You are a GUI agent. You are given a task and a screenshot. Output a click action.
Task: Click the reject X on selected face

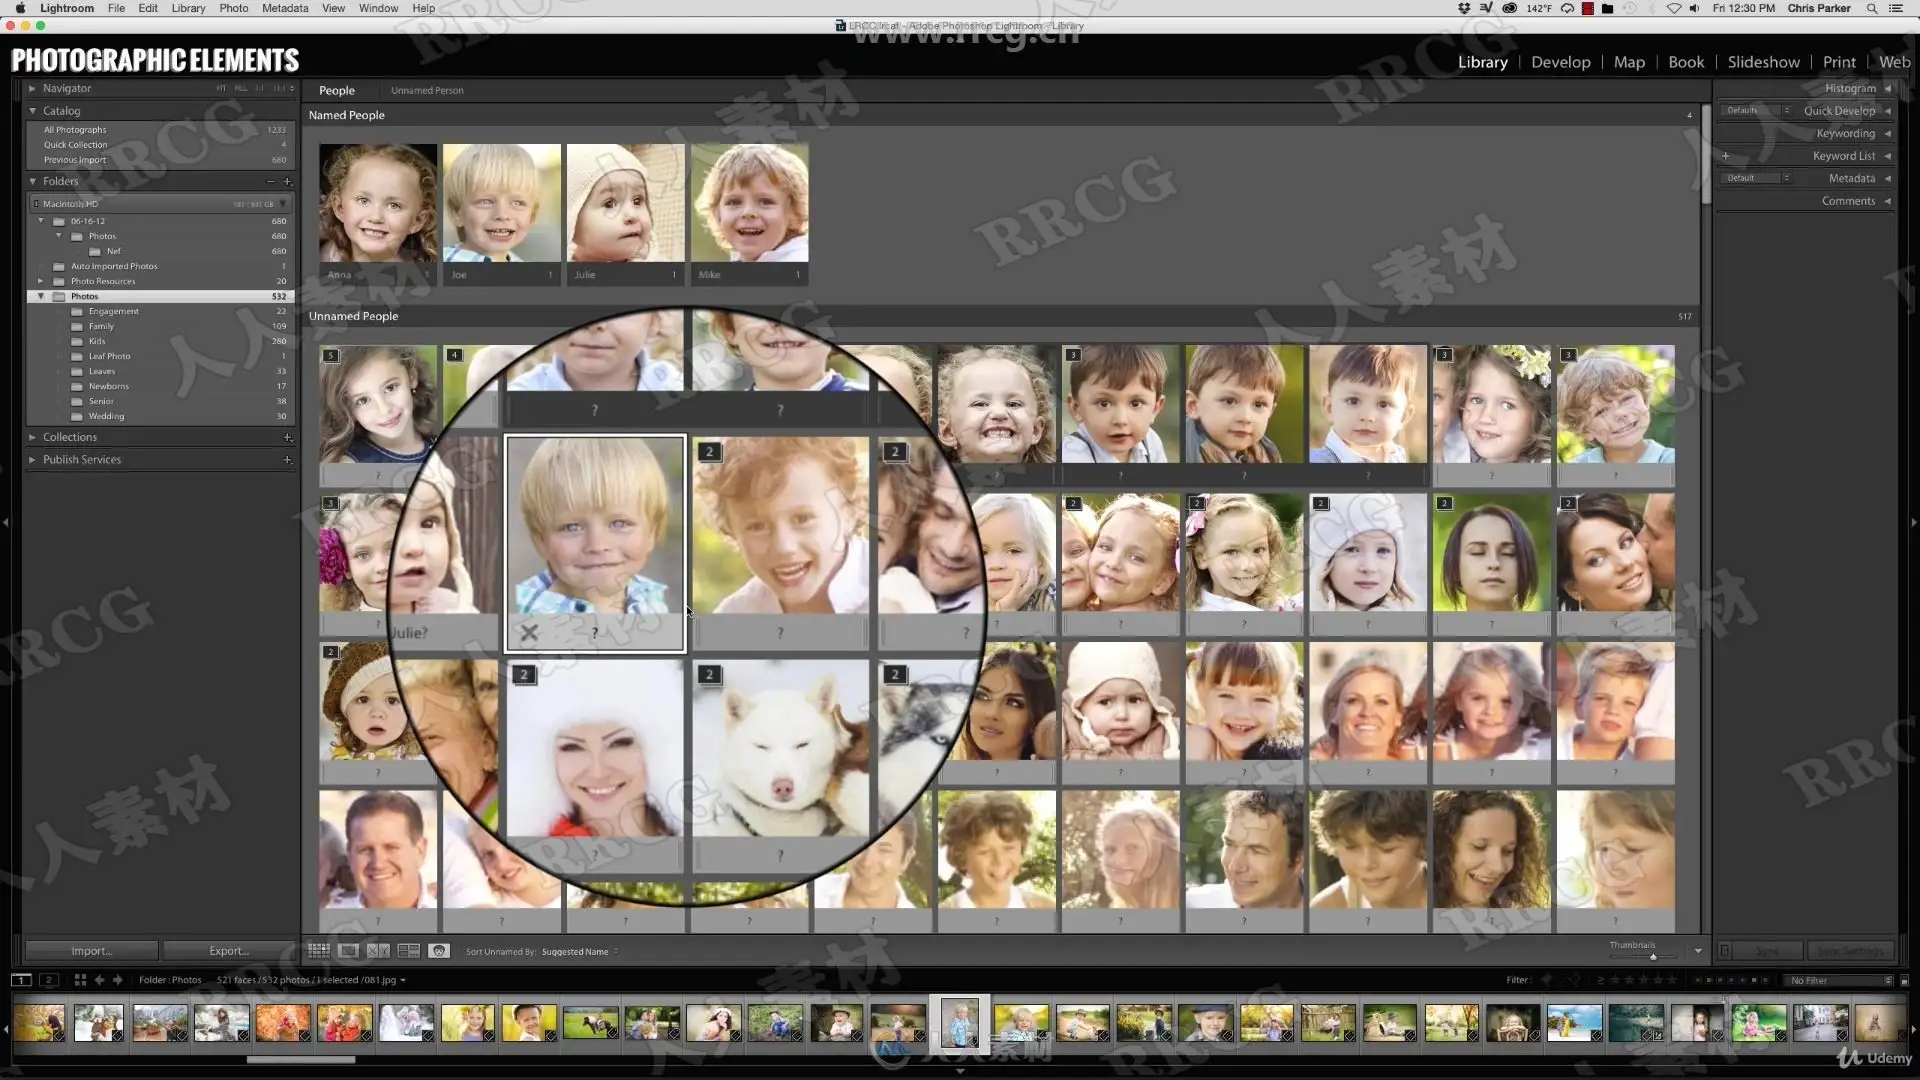point(529,632)
